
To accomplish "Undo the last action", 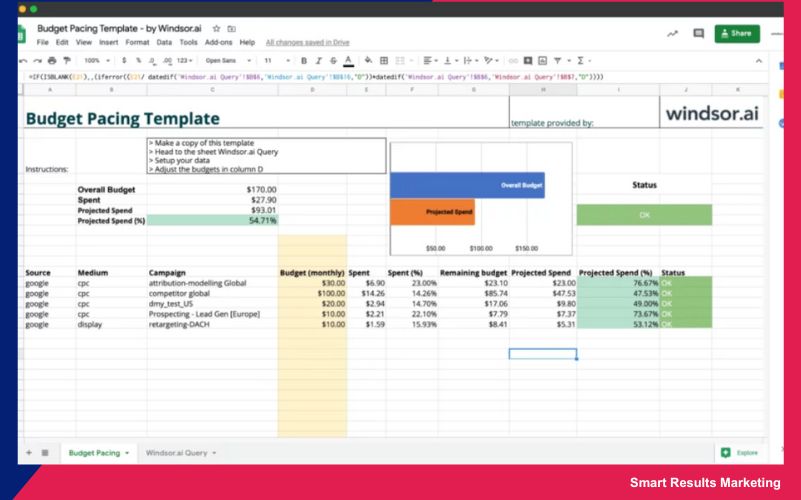I will coord(23,61).
